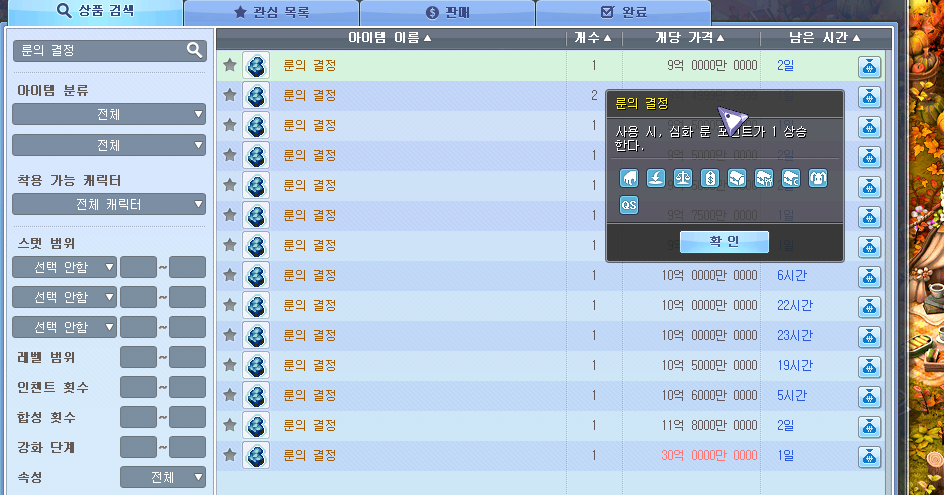The width and height of the screenshot is (944, 495).
Task: Click the QS quickslot icon
Action: tap(629, 205)
